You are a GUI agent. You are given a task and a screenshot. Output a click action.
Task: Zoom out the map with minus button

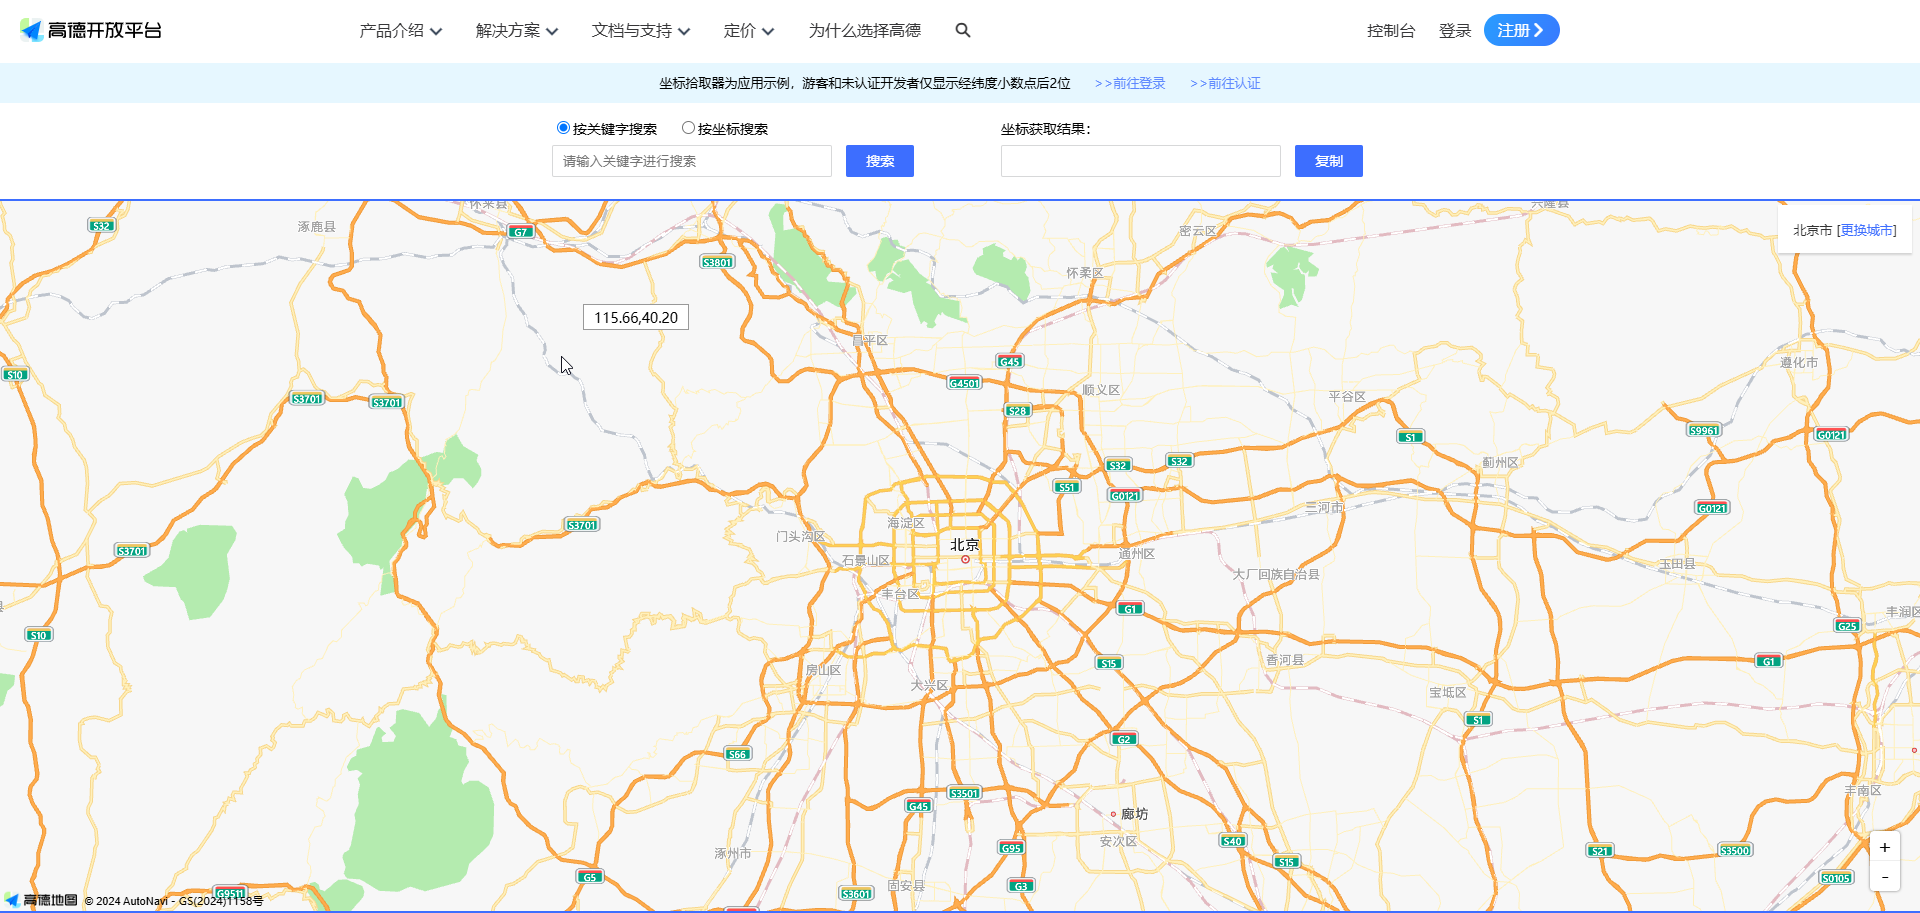click(1884, 877)
